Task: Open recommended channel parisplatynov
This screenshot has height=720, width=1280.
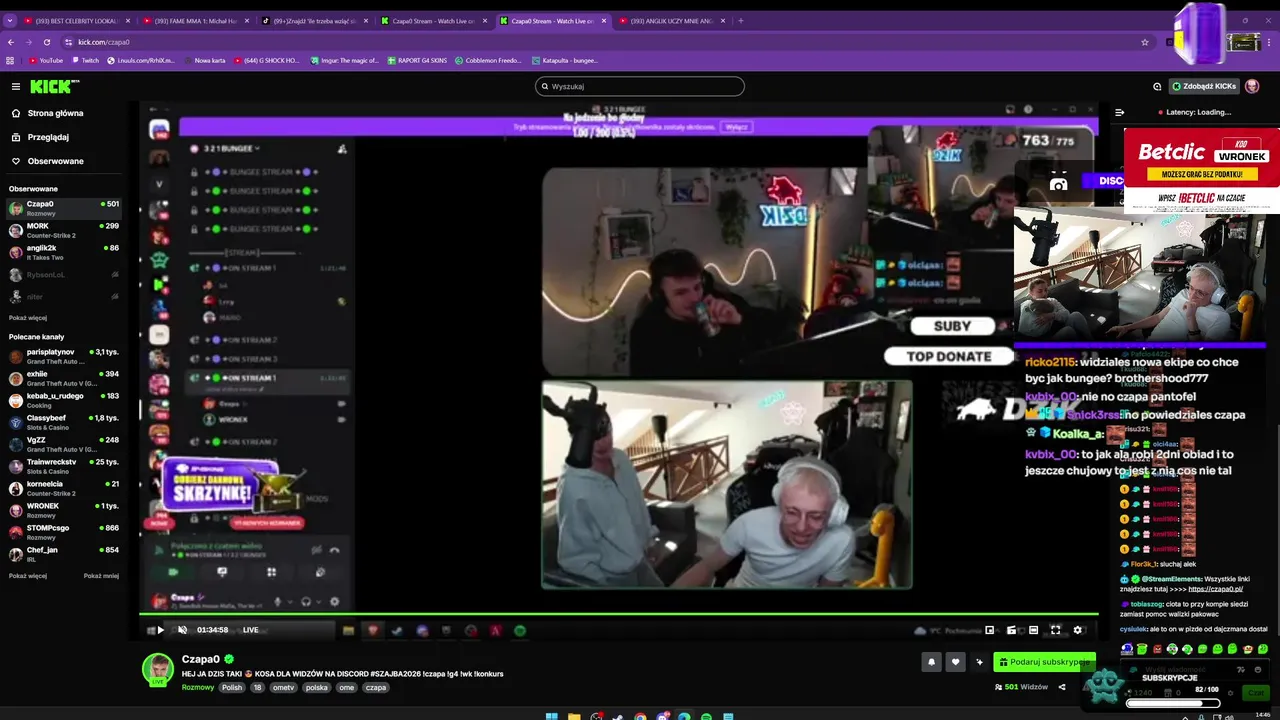Action: tap(64, 356)
